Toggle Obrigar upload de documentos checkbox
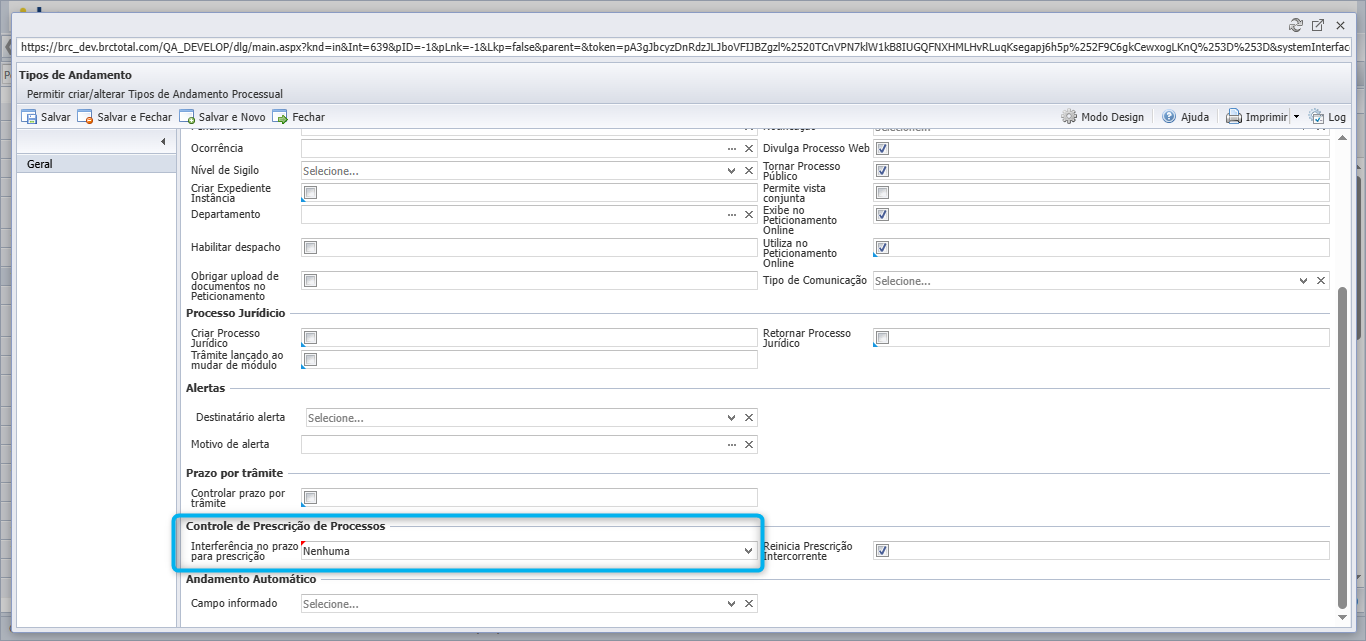 pyautogui.click(x=311, y=281)
